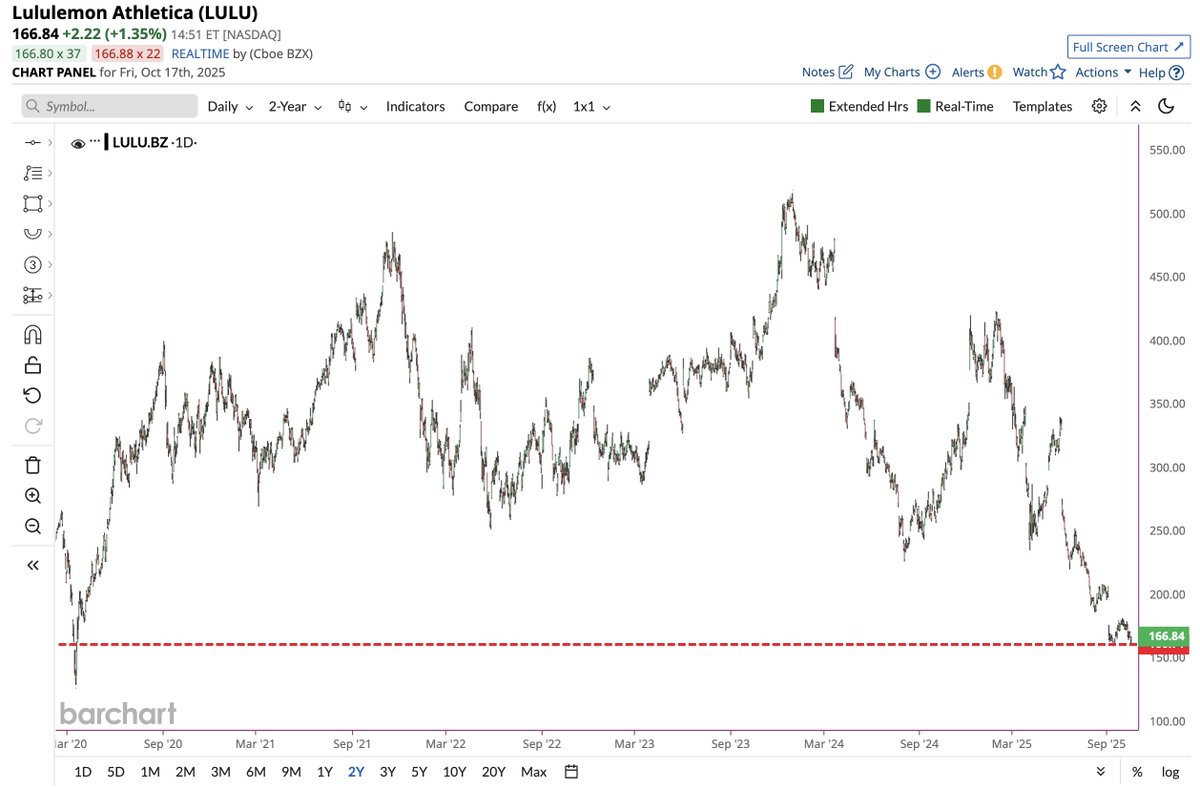Unlock drawings via the padlock icon
The image size is (1200, 789).
coord(32,364)
